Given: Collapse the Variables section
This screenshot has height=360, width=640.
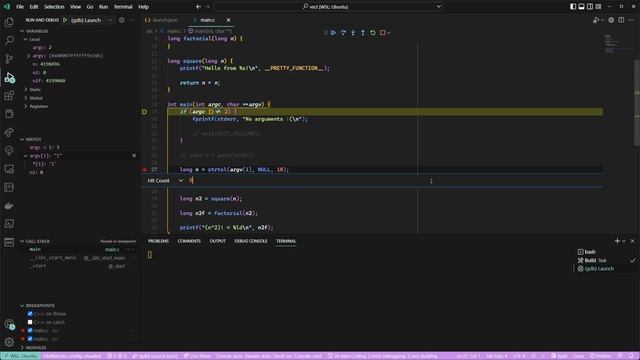Looking at the screenshot, I should tap(22, 31).
